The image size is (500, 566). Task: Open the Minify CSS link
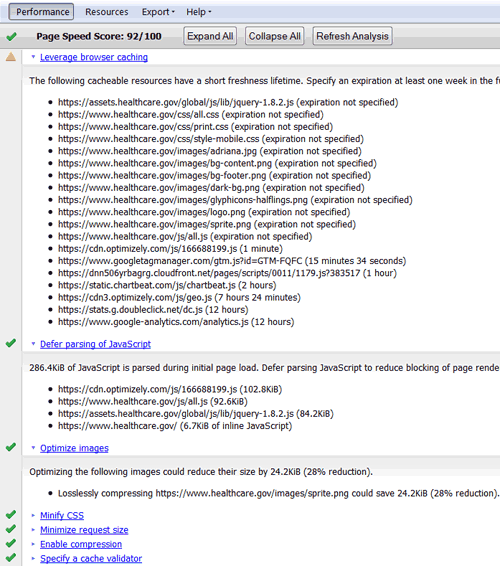tap(62, 515)
